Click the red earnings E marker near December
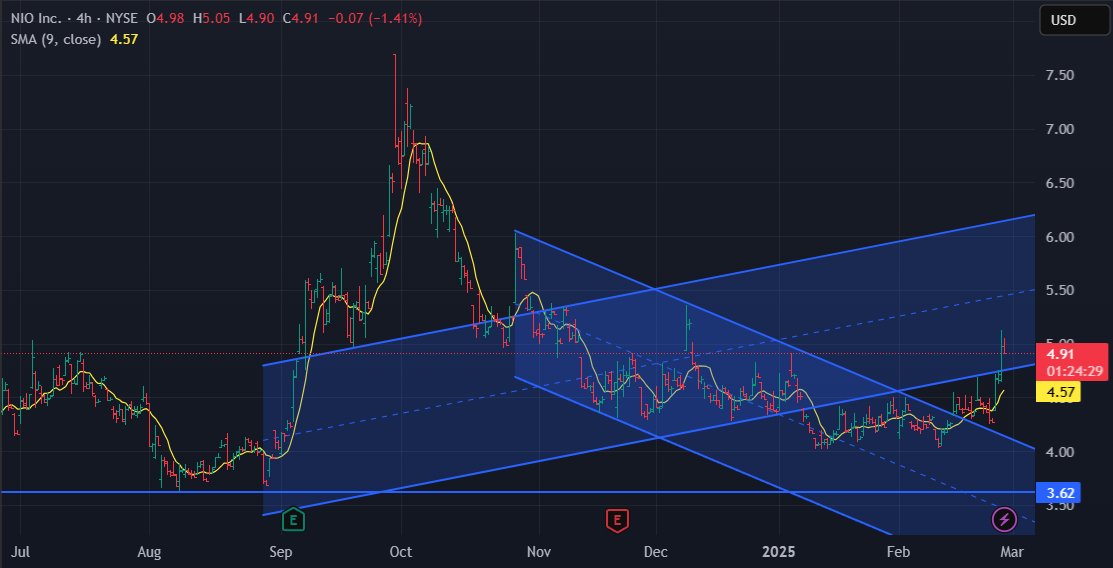This screenshot has width=1113, height=568. pos(617,520)
